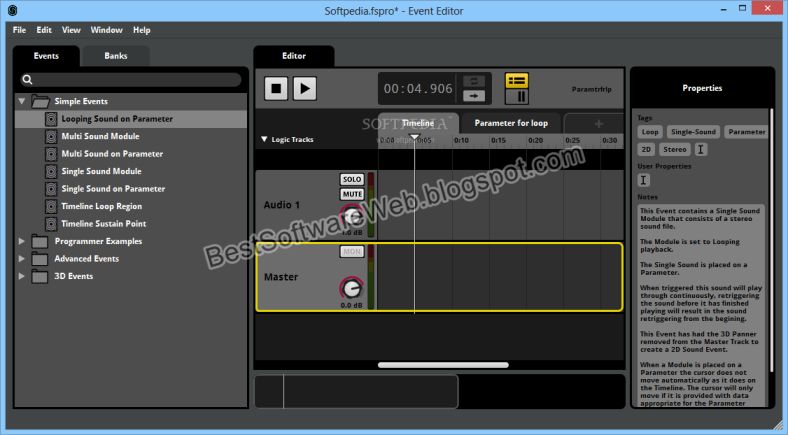
Task: Add a new parameter with plus tab
Action: [598, 124]
